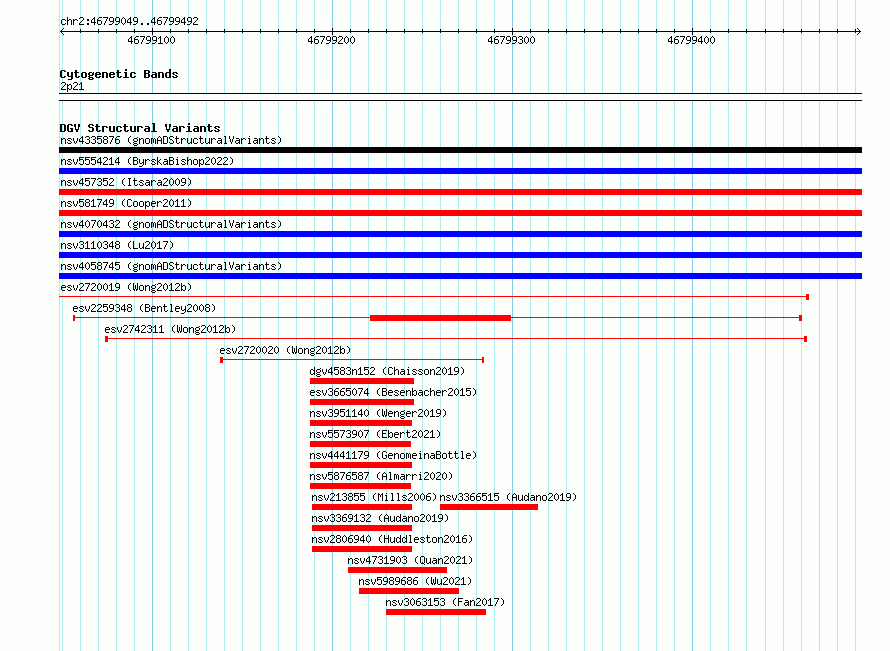Open nsv5554214 (ByrskaBishop2022) label
The image size is (890, 651).
coord(147,161)
